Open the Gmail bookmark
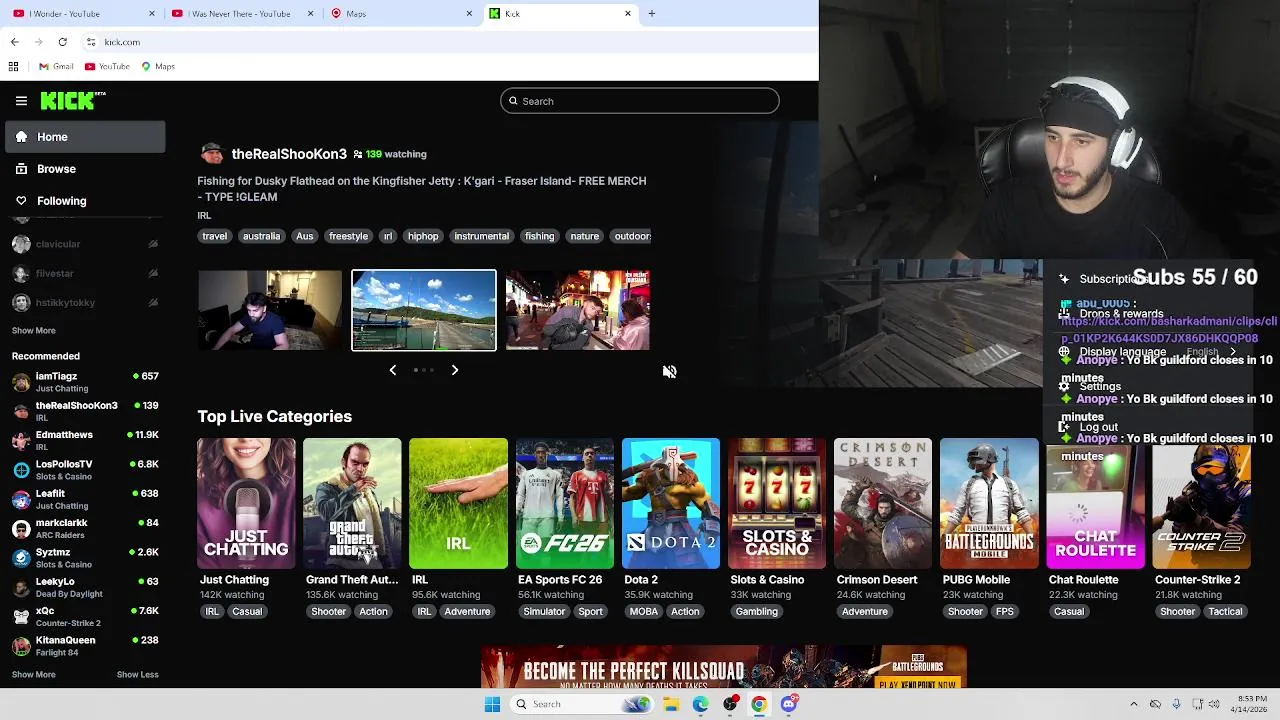This screenshot has width=1280, height=720. point(56,67)
